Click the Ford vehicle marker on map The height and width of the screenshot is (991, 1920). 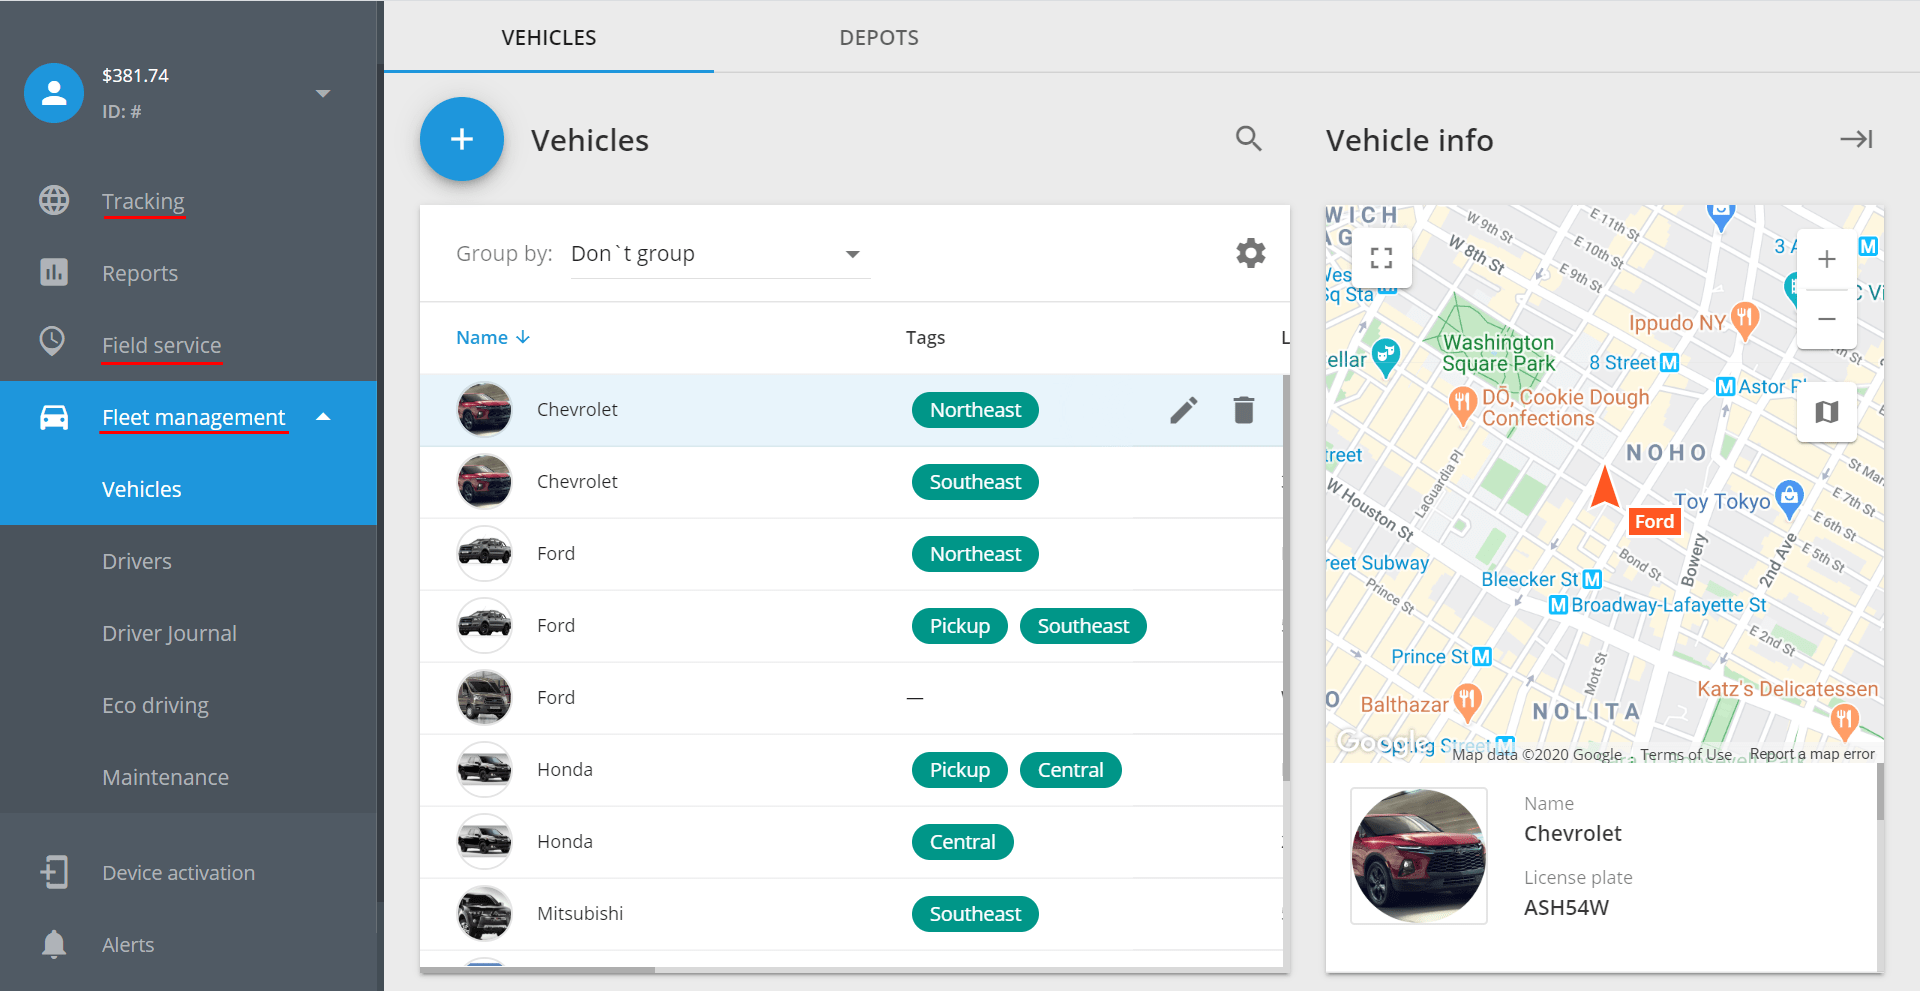point(1605,487)
